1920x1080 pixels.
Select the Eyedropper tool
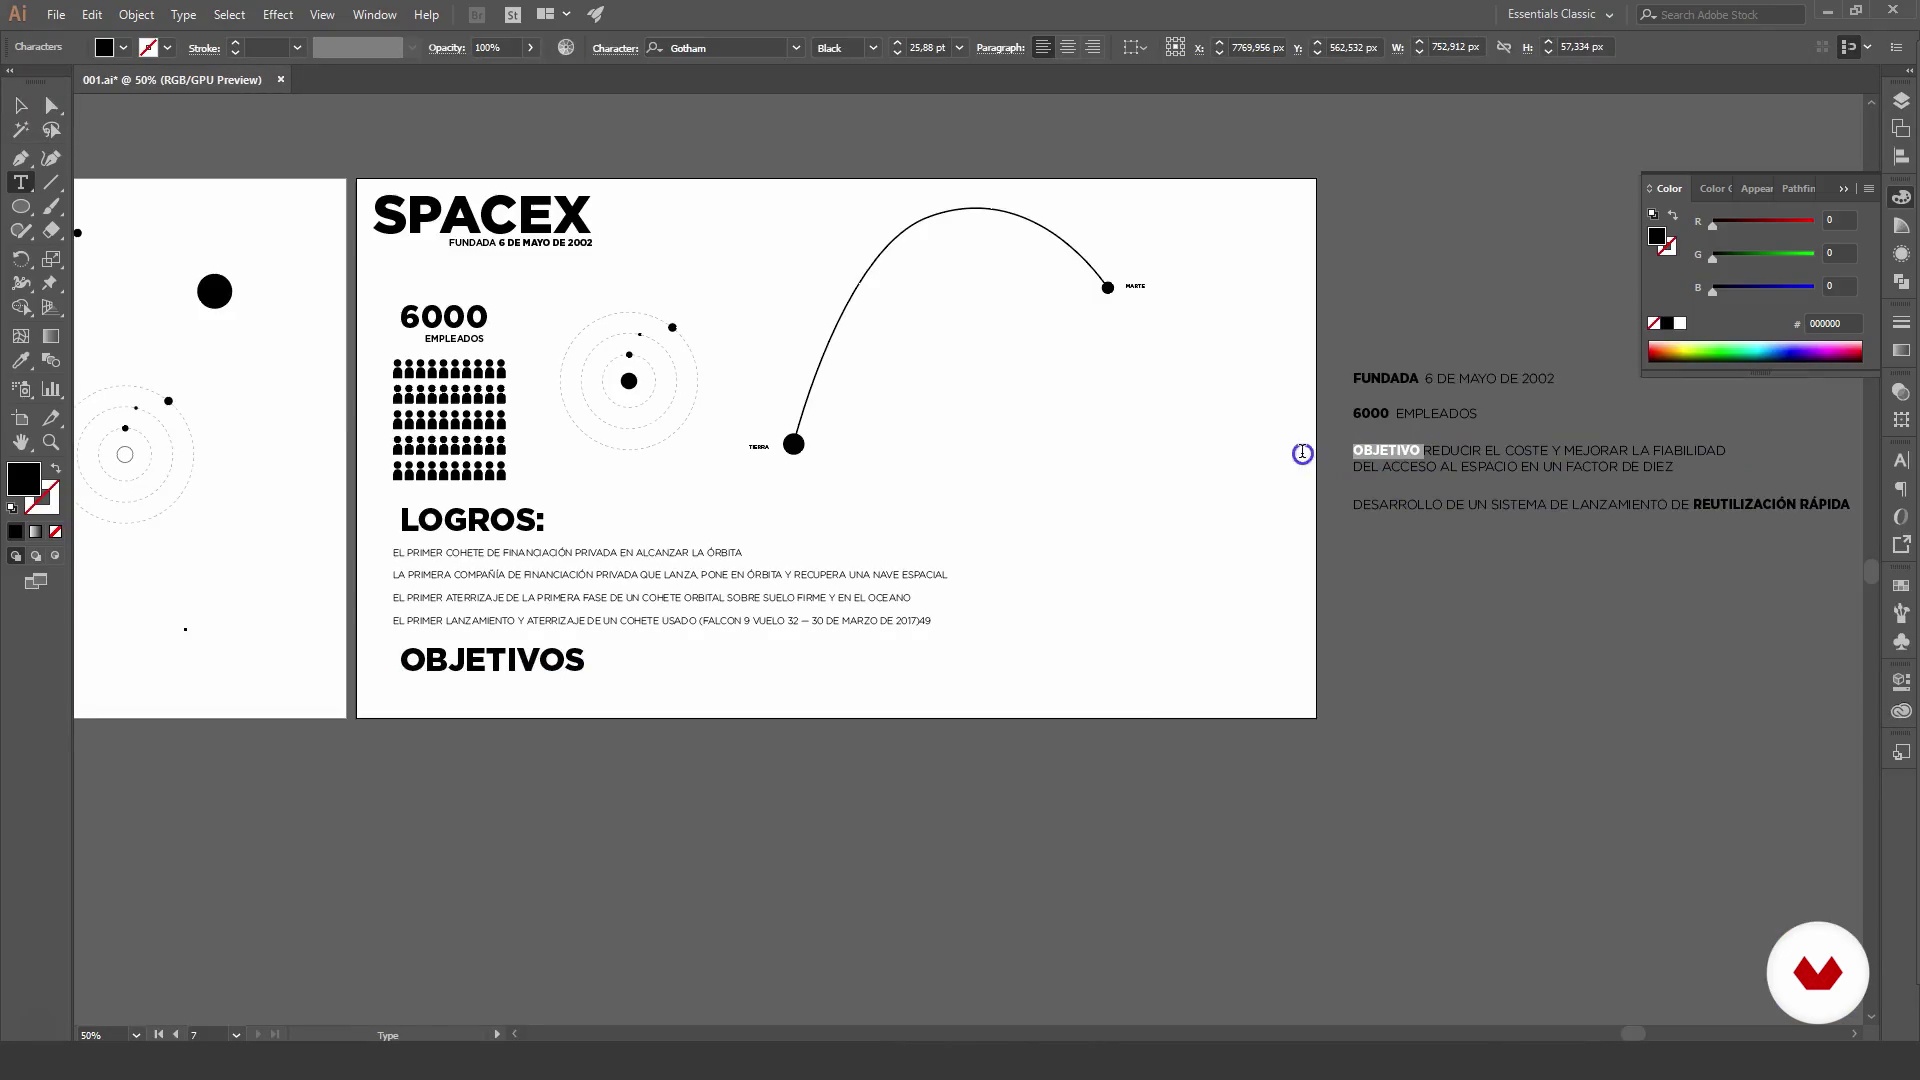click(20, 361)
